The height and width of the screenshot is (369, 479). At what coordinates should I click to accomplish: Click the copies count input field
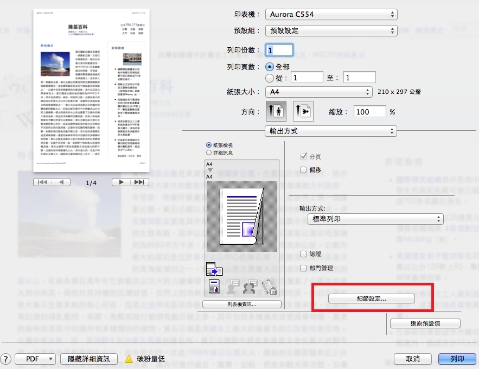pyautogui.click(x=279, y=50)
